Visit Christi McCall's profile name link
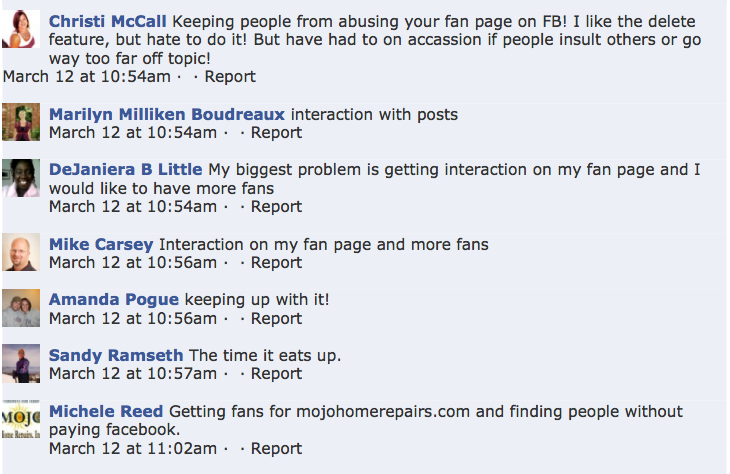 [108, 21]
